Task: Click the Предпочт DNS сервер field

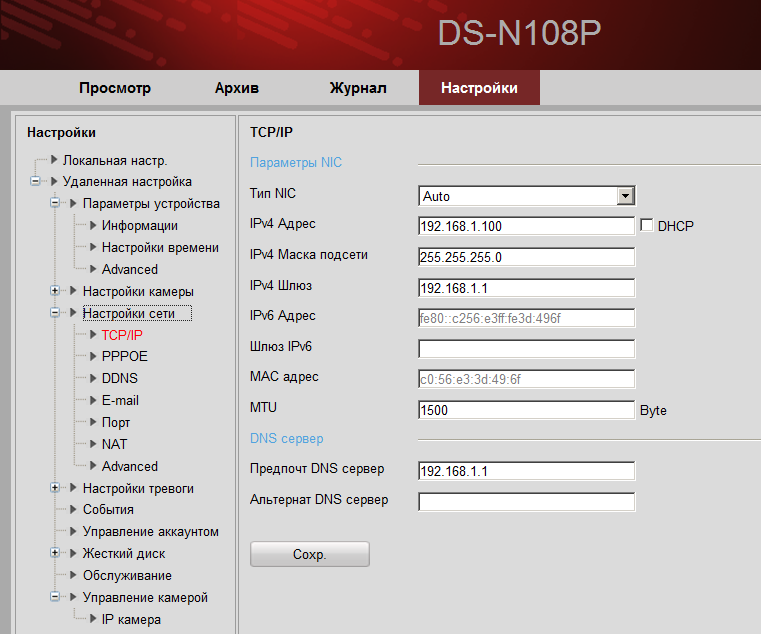Action: pos(527,471)
